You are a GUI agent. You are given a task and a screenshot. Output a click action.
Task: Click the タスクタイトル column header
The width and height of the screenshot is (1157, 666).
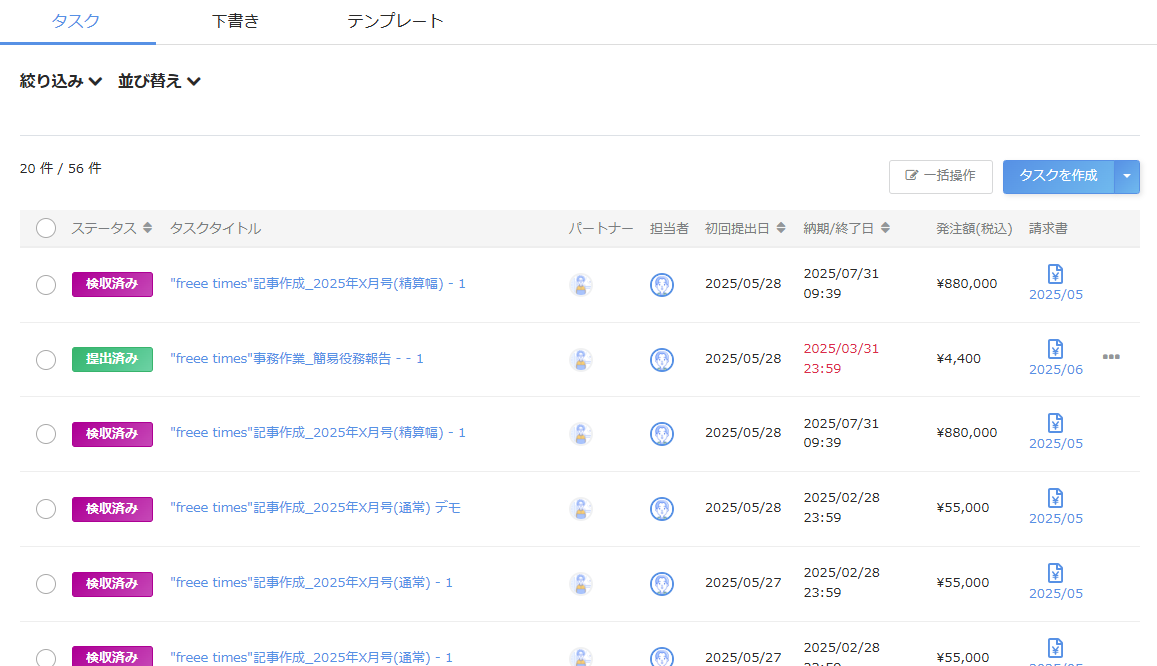pyautogui.click(x=215, y=228)
